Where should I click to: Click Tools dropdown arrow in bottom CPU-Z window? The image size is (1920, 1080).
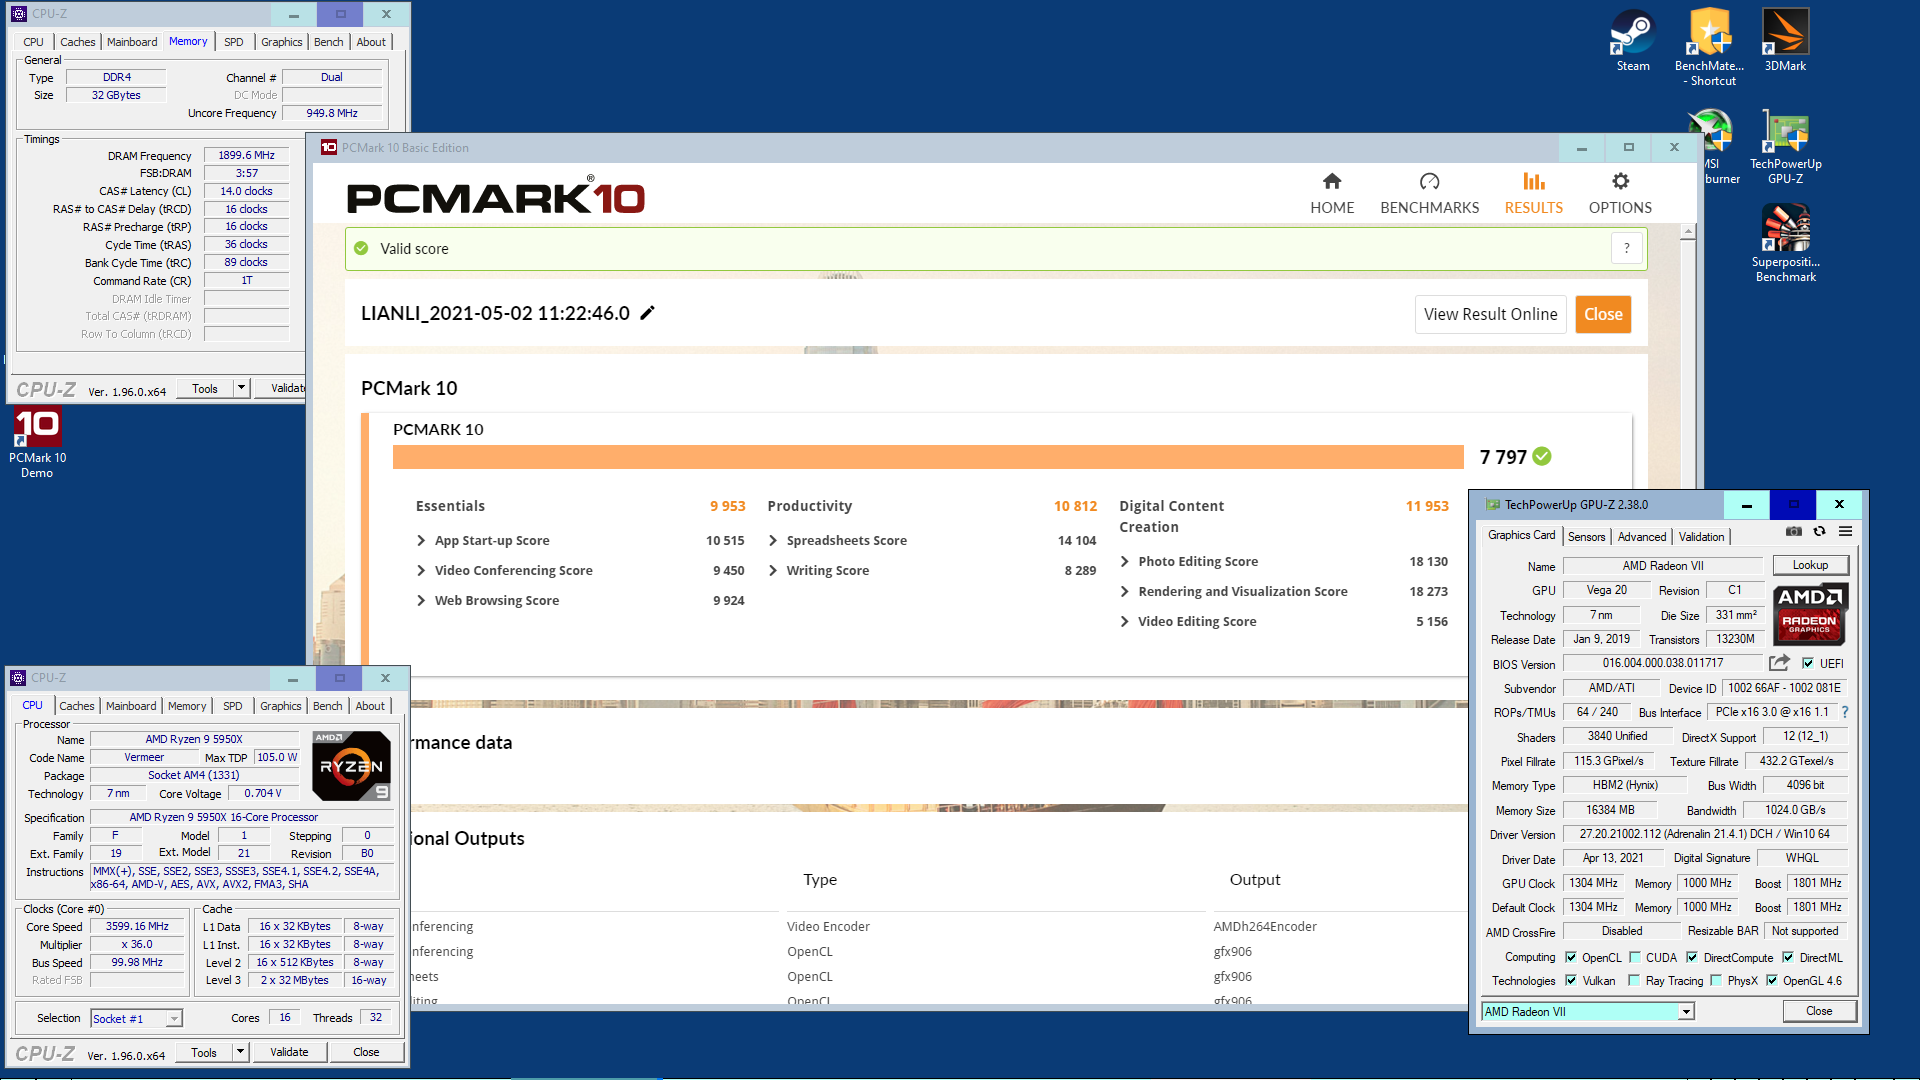coord(241,1052)
